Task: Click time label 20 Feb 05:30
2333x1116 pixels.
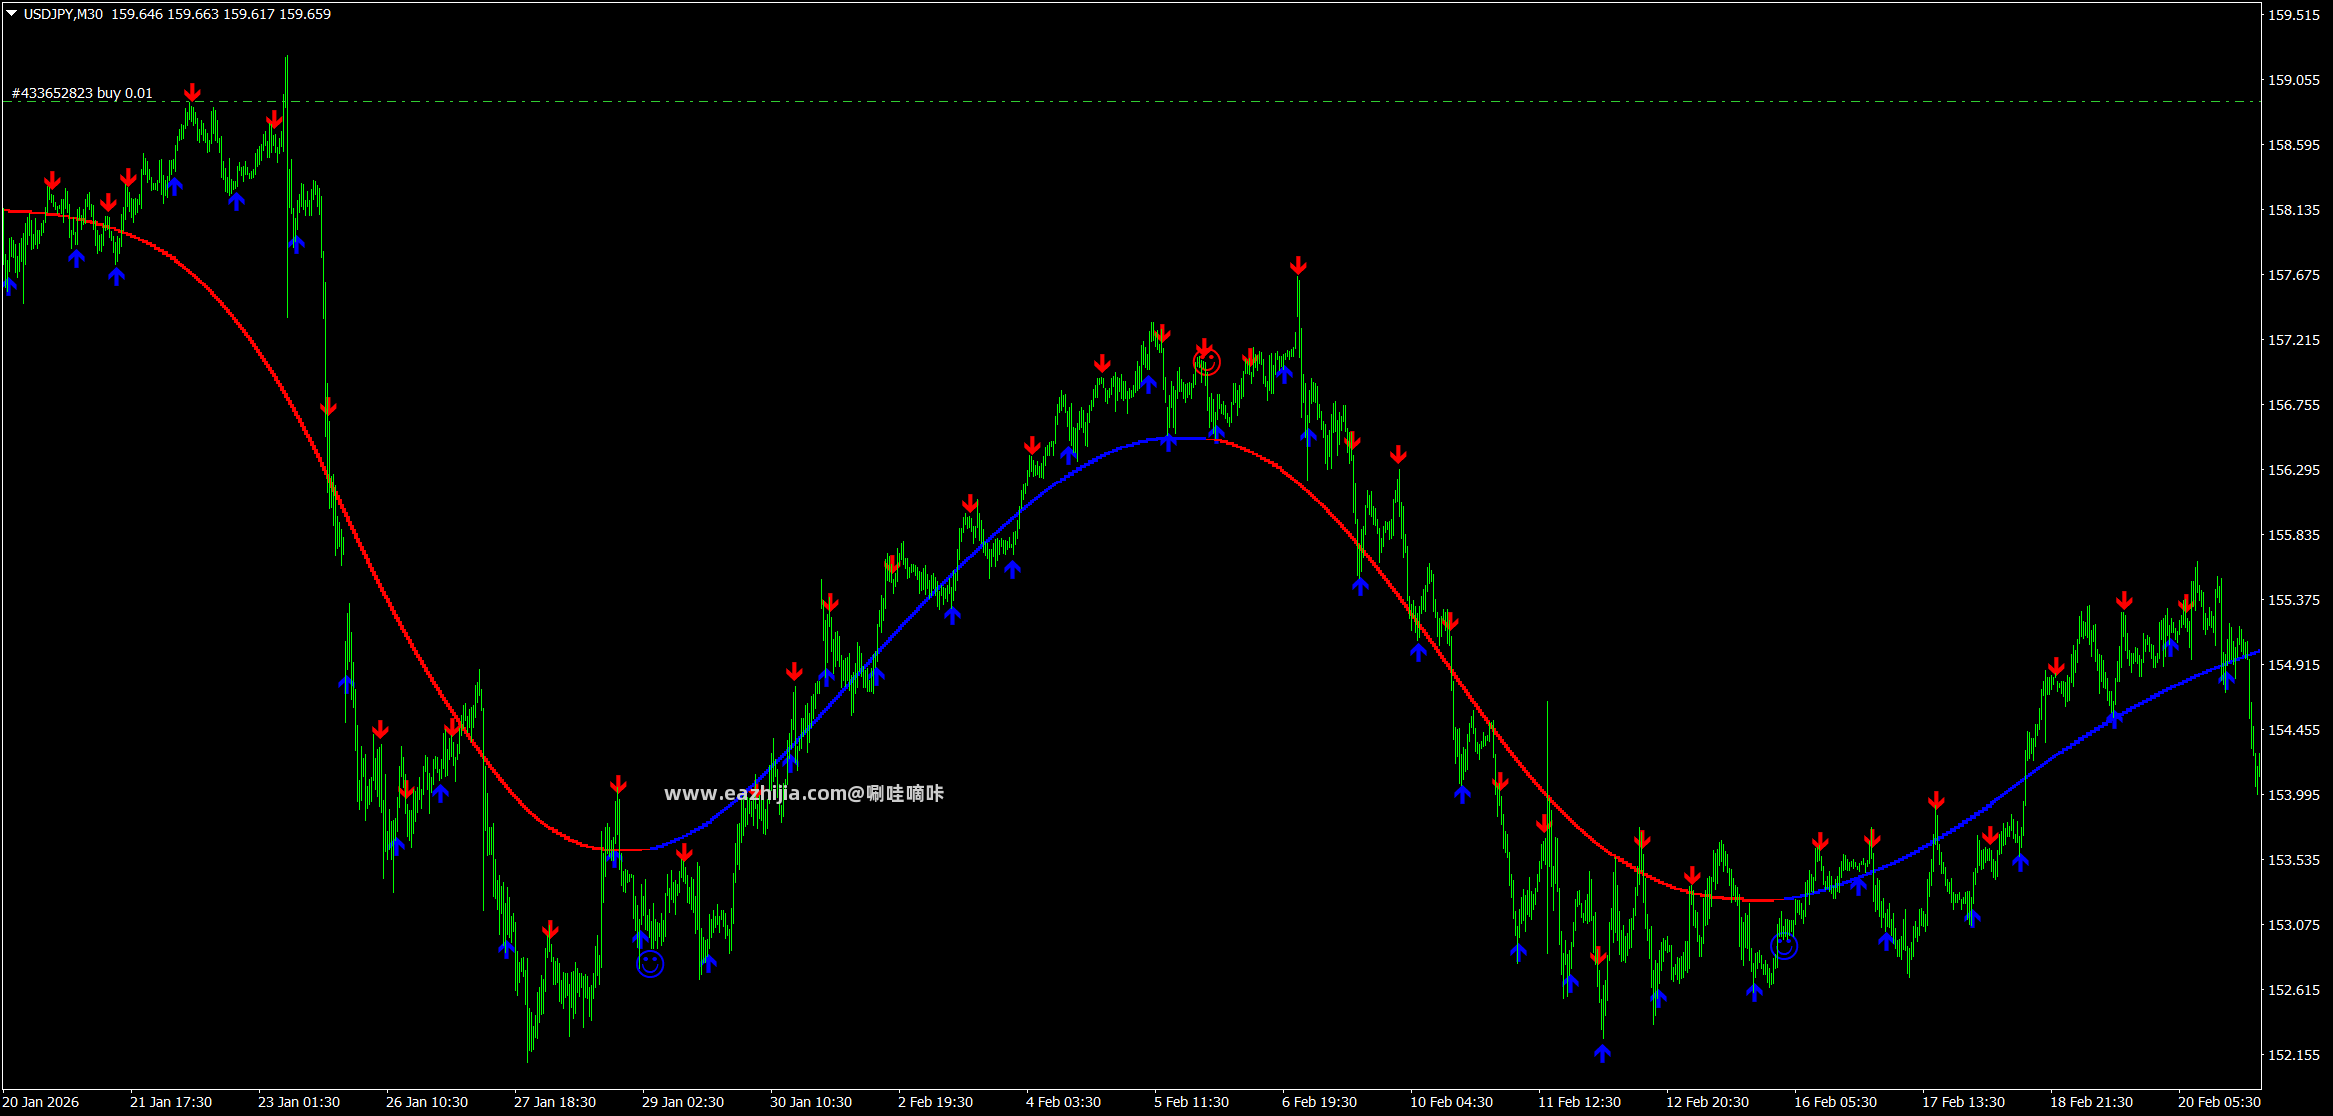Action: 2220,1102
